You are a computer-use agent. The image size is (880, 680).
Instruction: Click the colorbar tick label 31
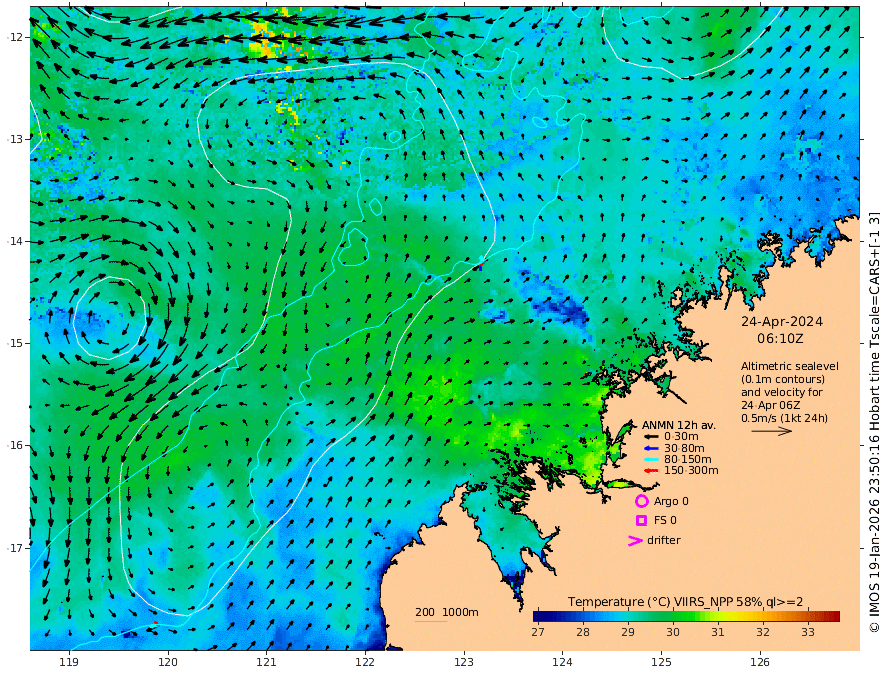point(717,632)
